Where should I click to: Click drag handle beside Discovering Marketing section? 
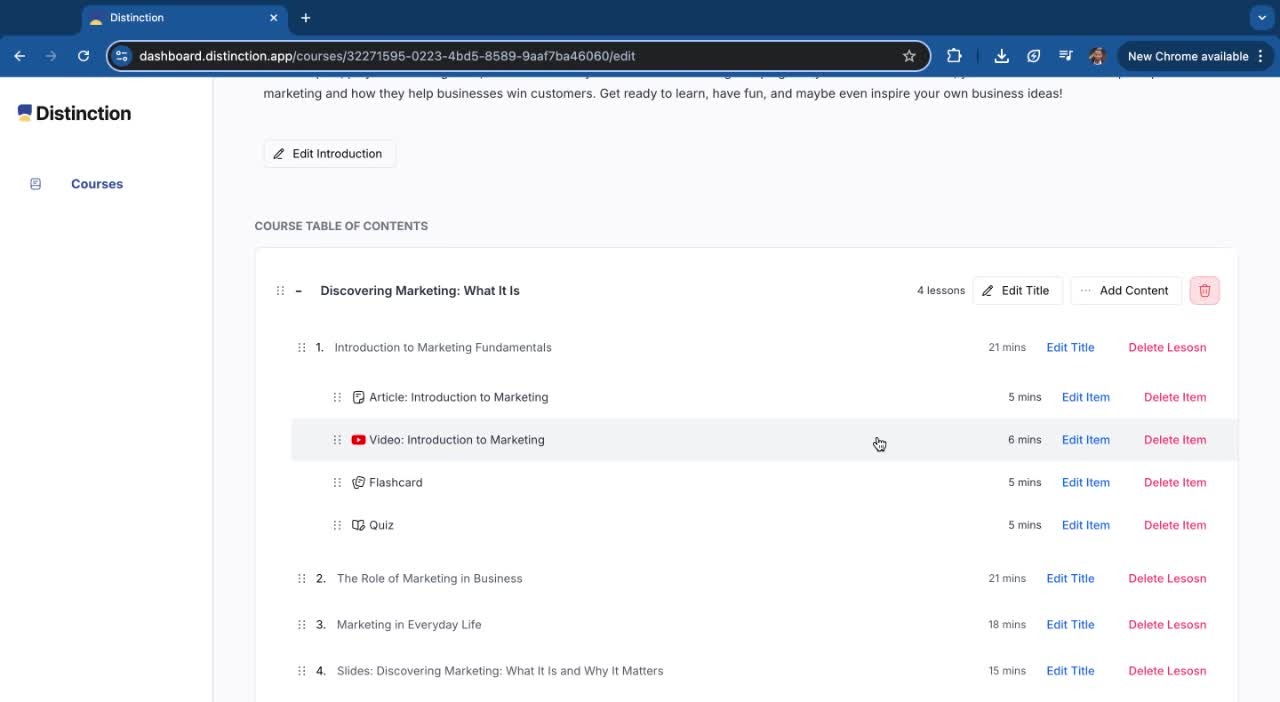(x=280, y=291)
